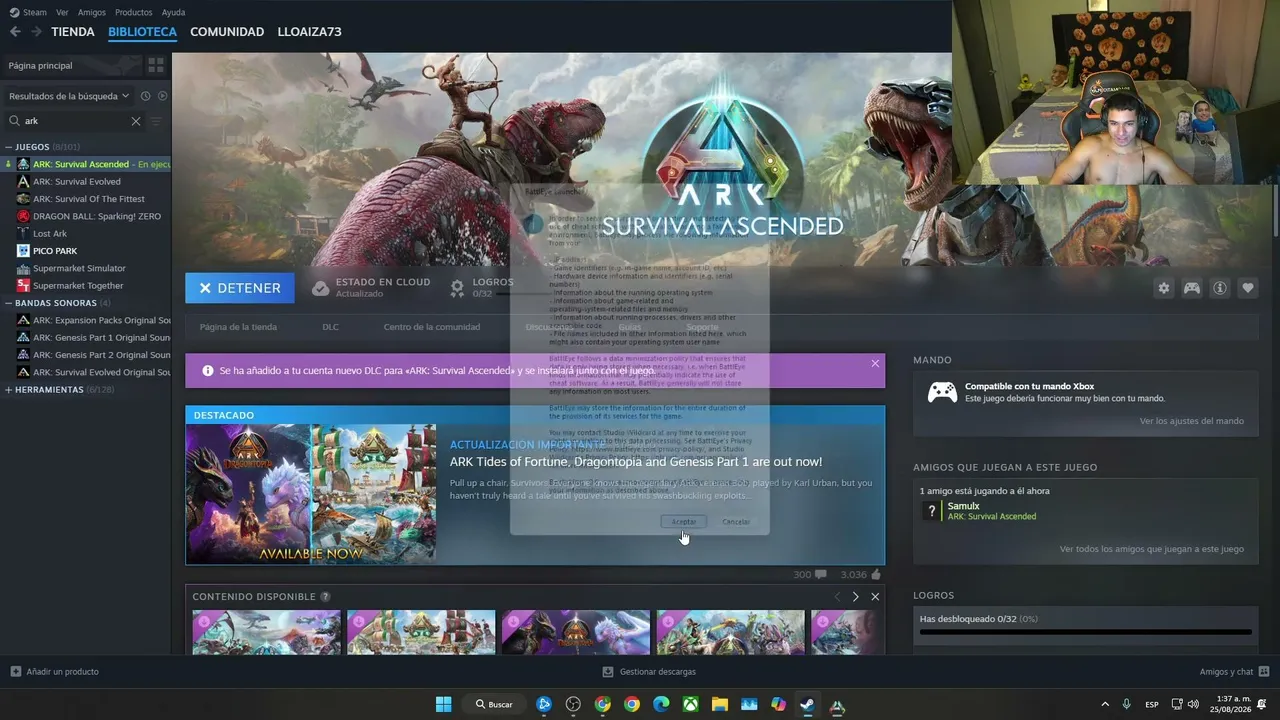
Task: Switch to the COMUNIDAD tab
Action: 227,32
